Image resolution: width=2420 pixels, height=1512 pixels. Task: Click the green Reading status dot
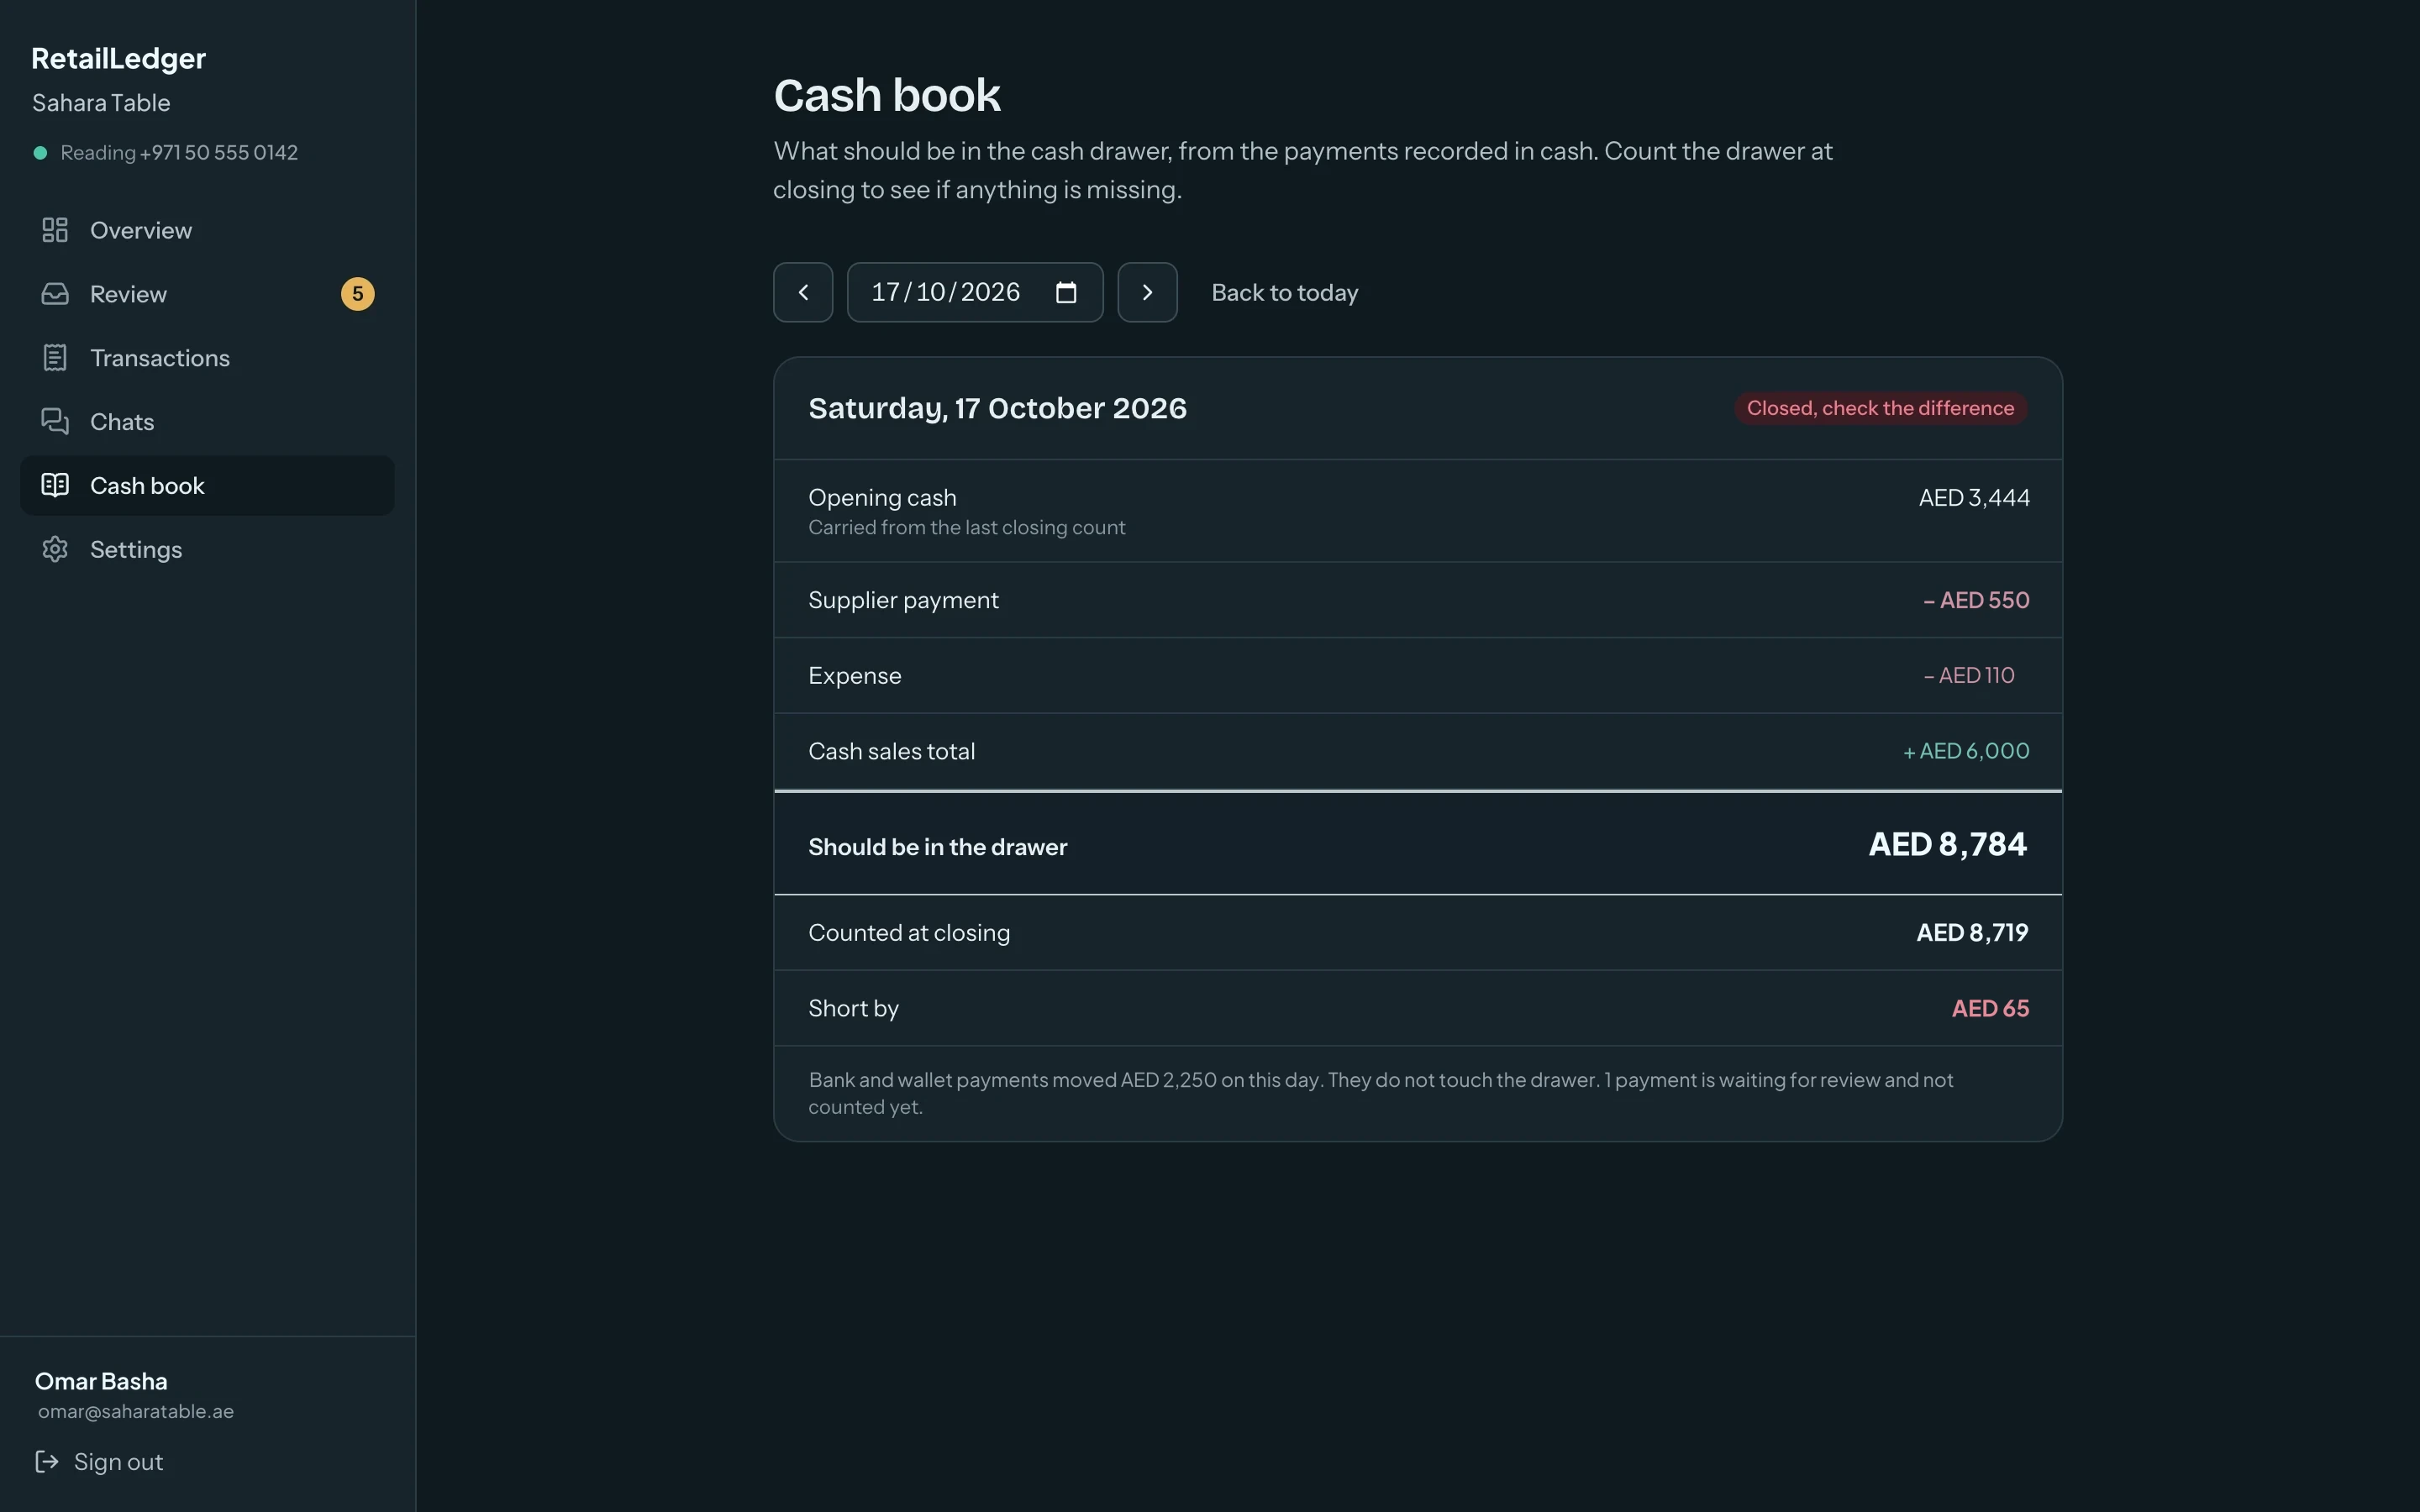point(40,153)
